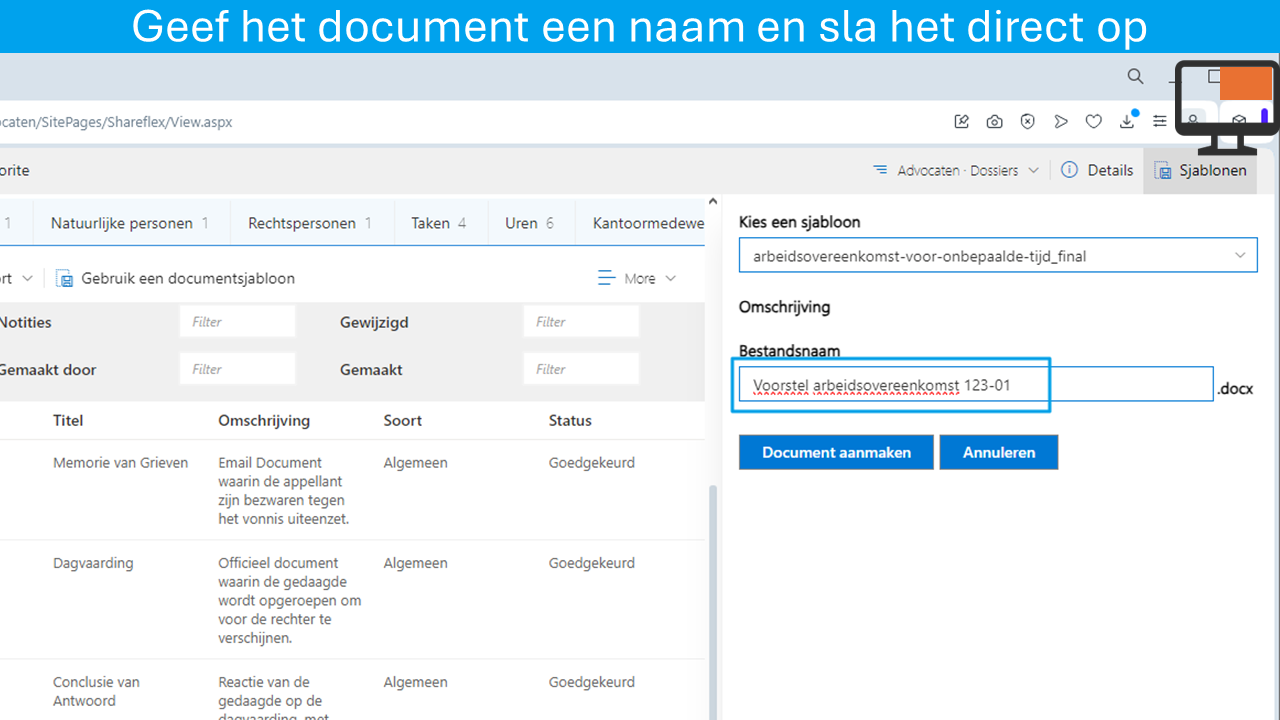Screen dimensions: 1280x720
Task: Sort by the Status column header
Action: [570, 420]
